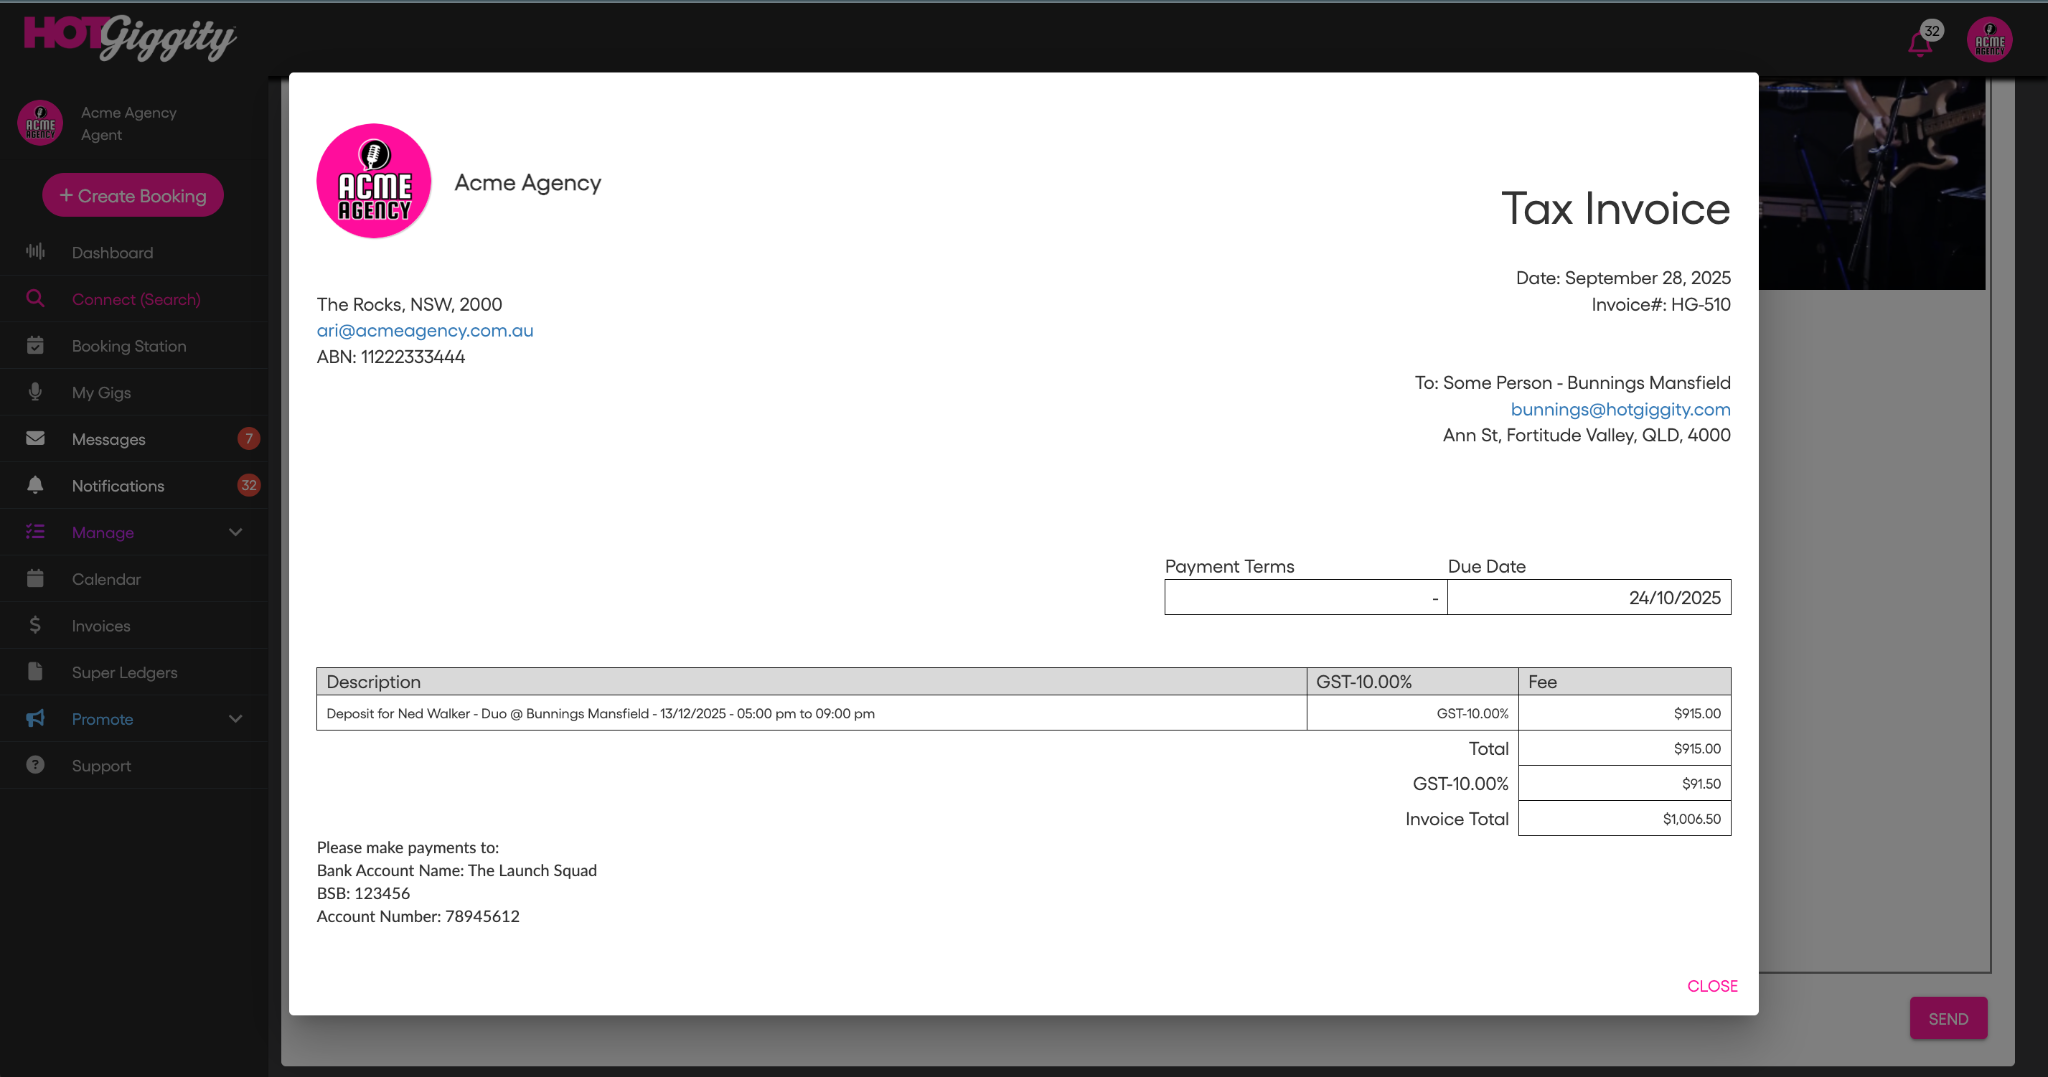
Task: Close the Tax Invoice dialog
Action: pyautogui.click(x=1712, y=986)
